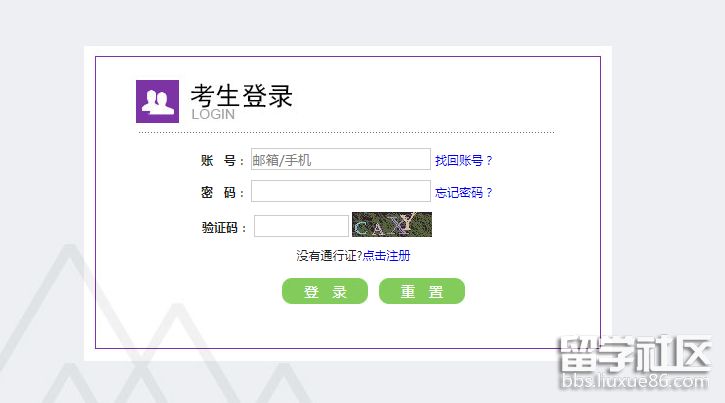Open the 忘记密码? link
725x403 pixels.
pyautogui.click(x=464, y=193)
